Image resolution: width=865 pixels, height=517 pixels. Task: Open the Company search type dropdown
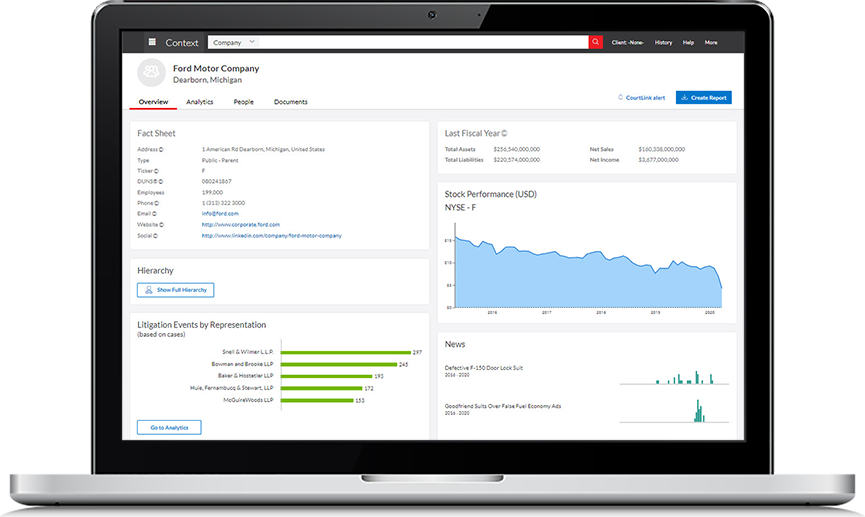coord(234,42)
